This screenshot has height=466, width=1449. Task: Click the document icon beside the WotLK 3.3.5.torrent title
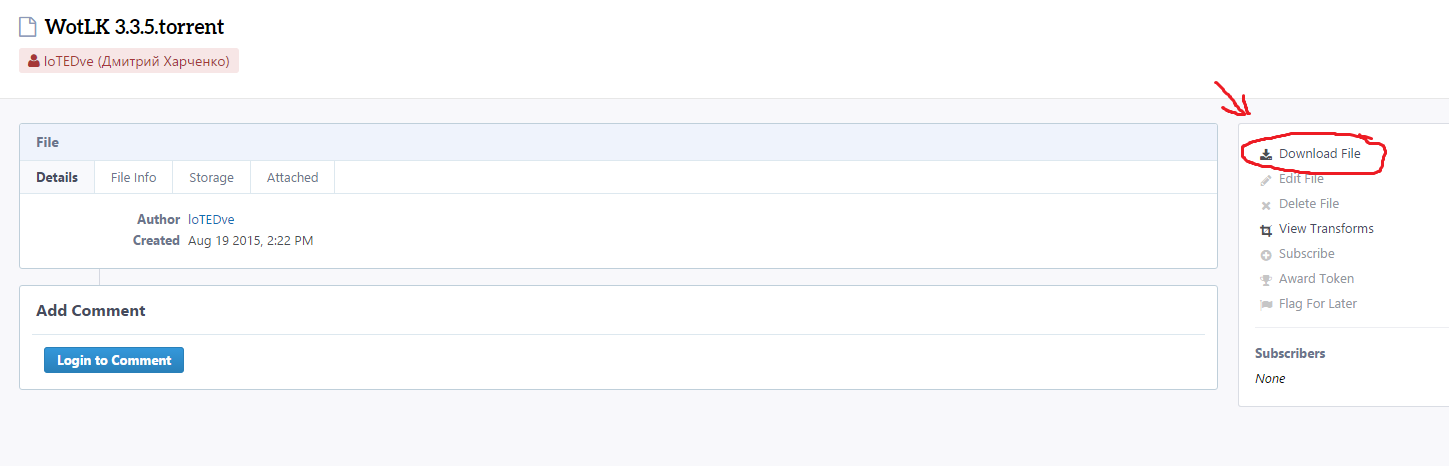point(28,27)
